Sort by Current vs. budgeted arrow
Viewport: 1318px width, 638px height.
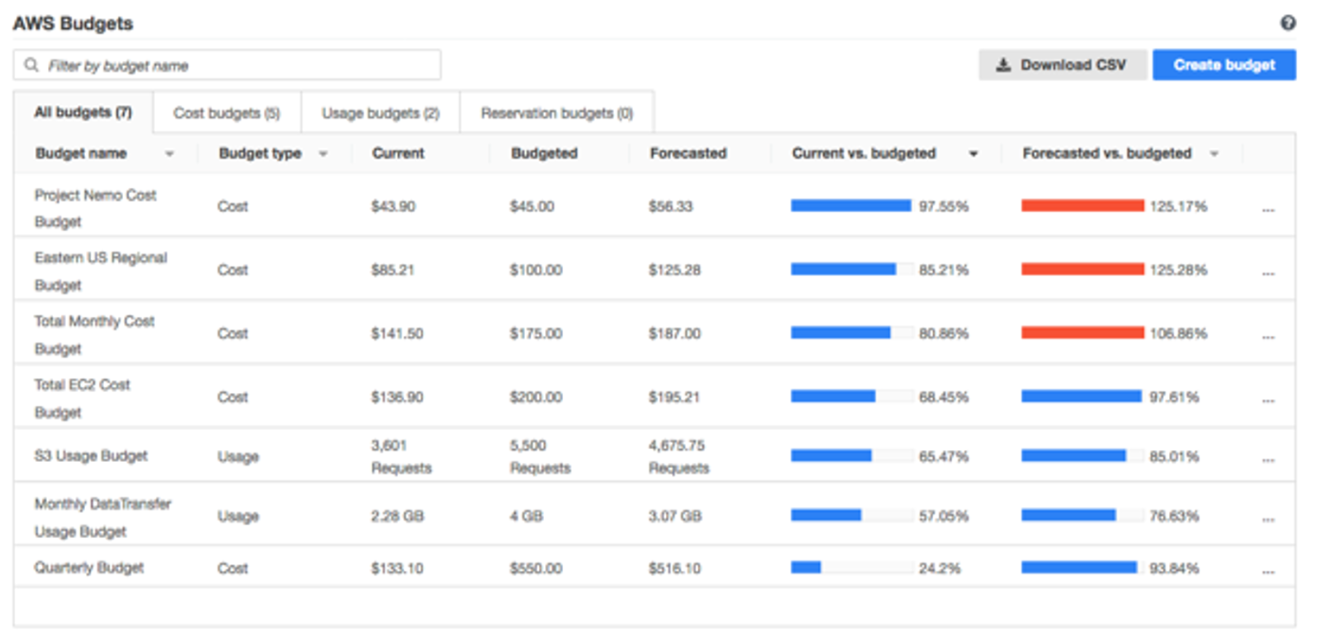click(973, 154)
